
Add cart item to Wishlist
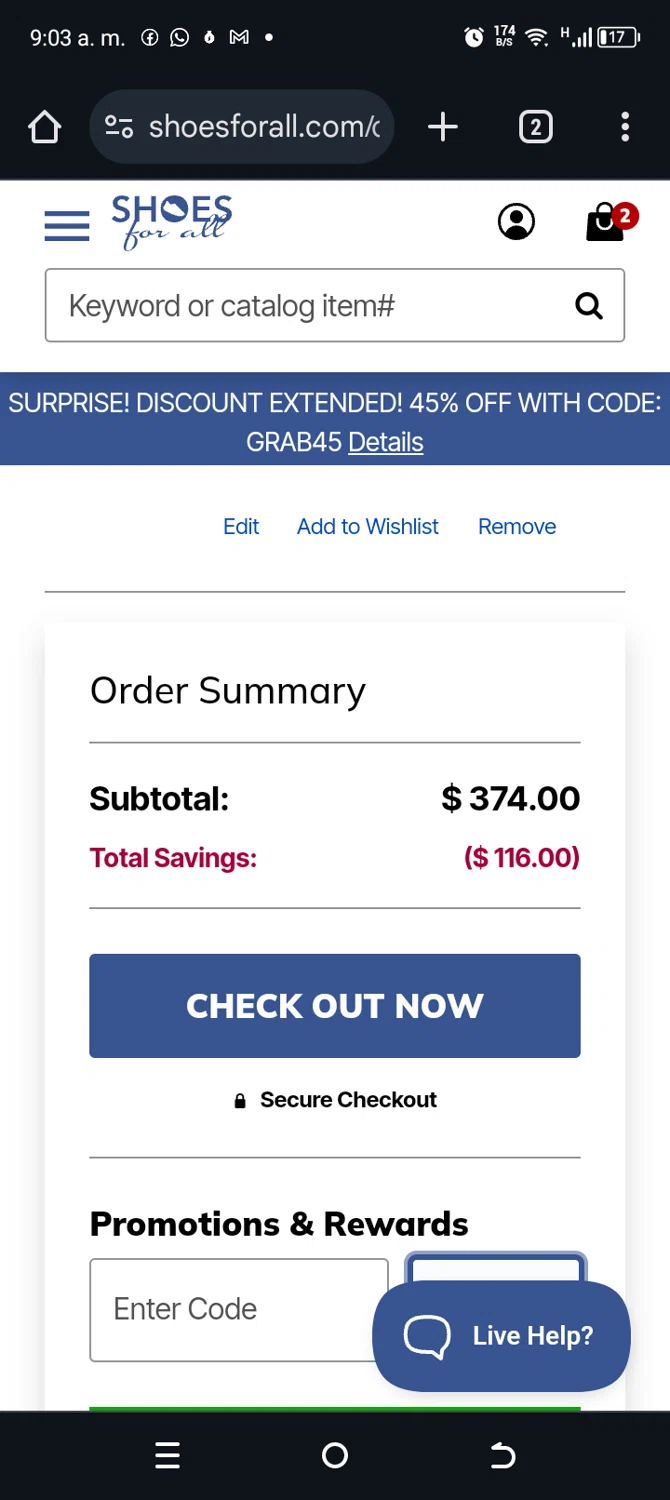[368, 527]
